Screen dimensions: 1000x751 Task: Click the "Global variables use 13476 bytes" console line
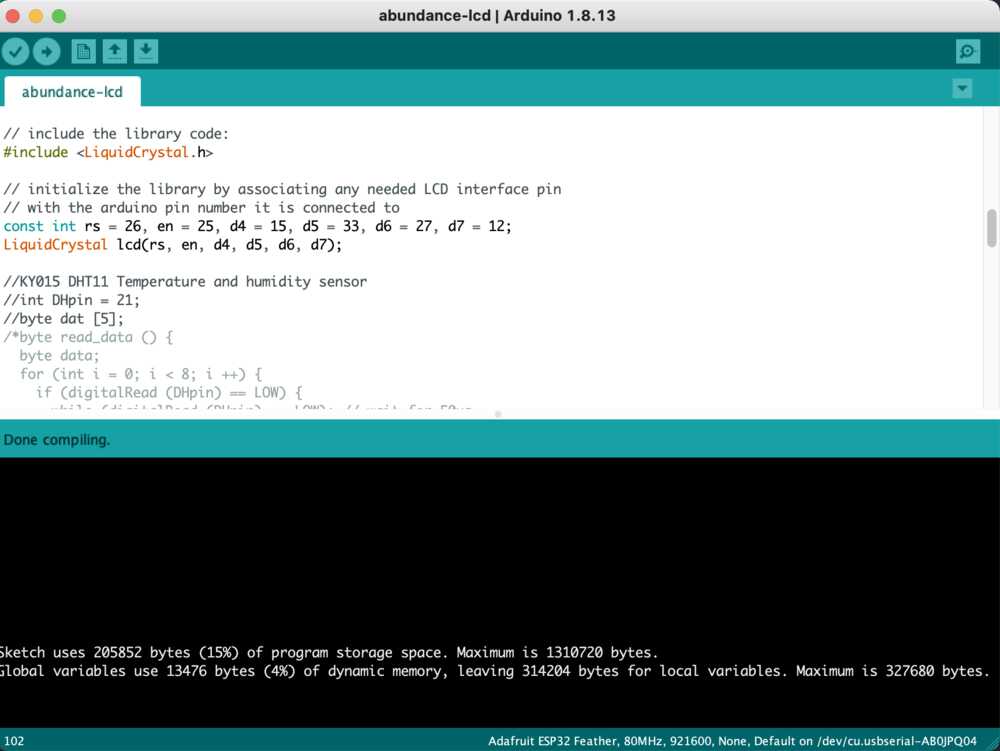[495, 671]
